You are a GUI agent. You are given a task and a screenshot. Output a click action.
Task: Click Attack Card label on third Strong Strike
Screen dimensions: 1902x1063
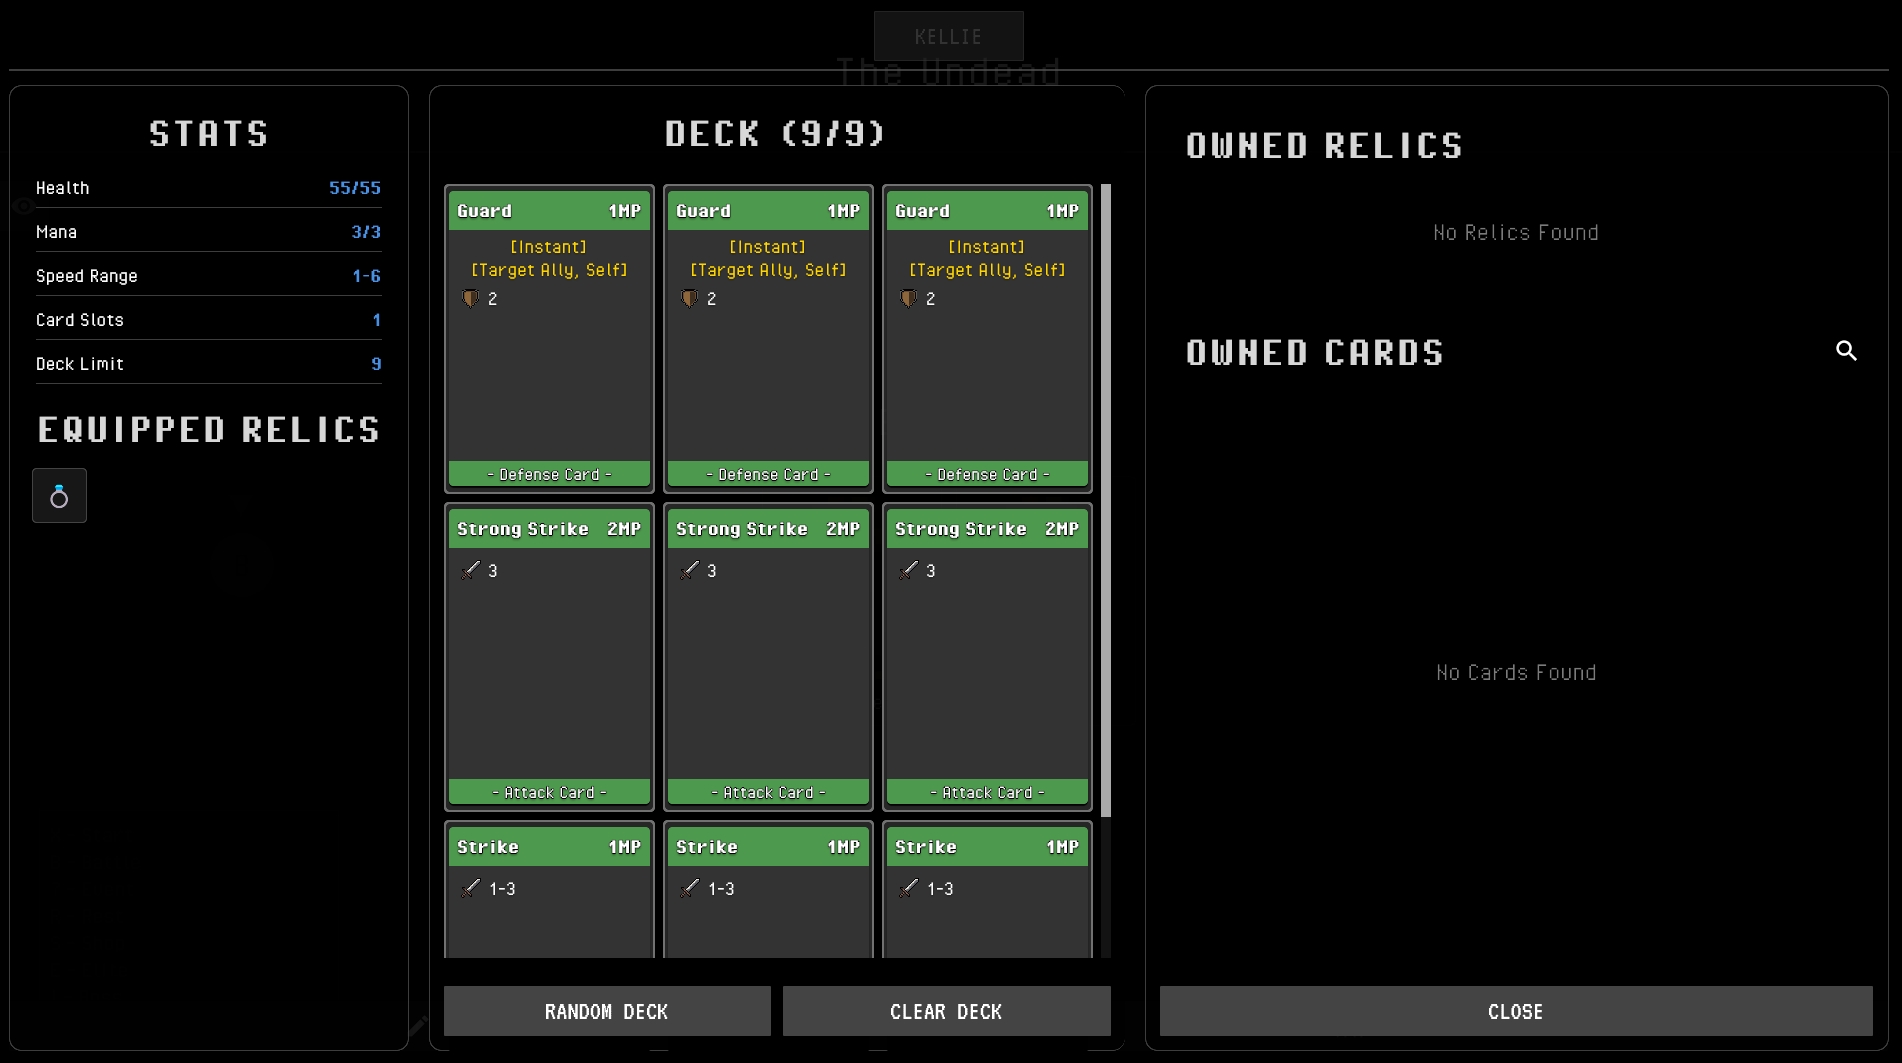[x=986, y=792]
